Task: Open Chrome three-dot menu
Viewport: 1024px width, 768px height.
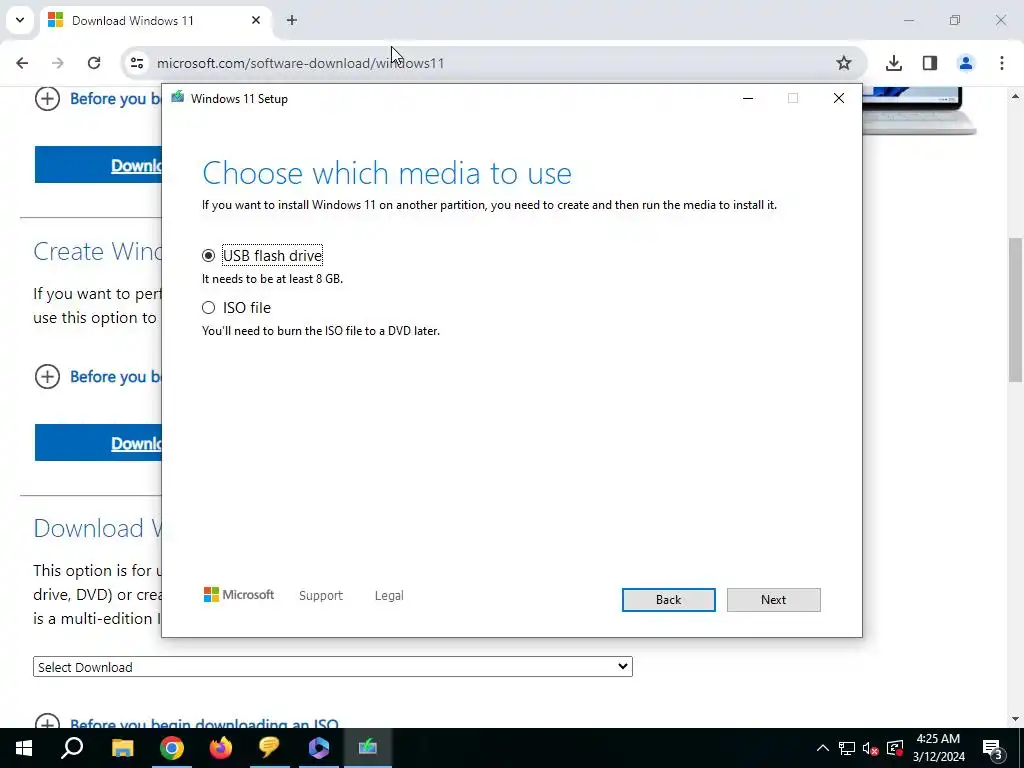Action: click(1001, 63)
